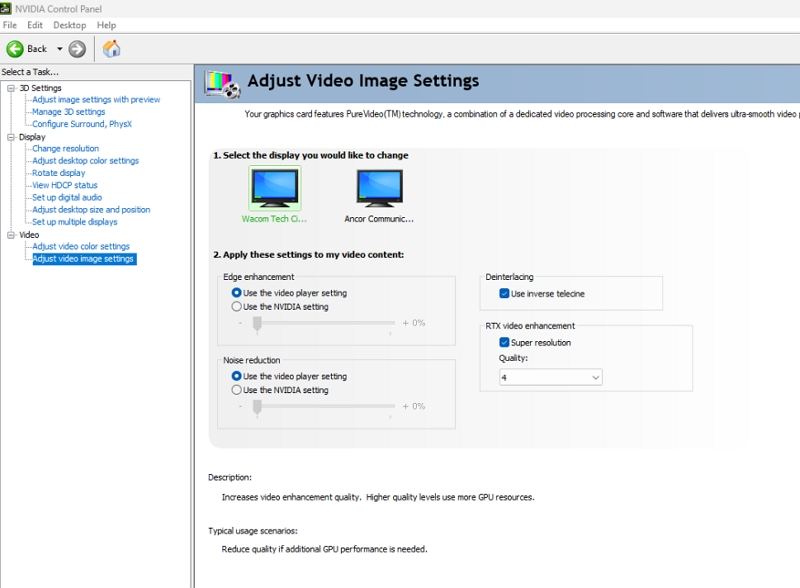Click the 'Quality:' label text
This screenshot has height=588, width=800.
pos(513,358)
